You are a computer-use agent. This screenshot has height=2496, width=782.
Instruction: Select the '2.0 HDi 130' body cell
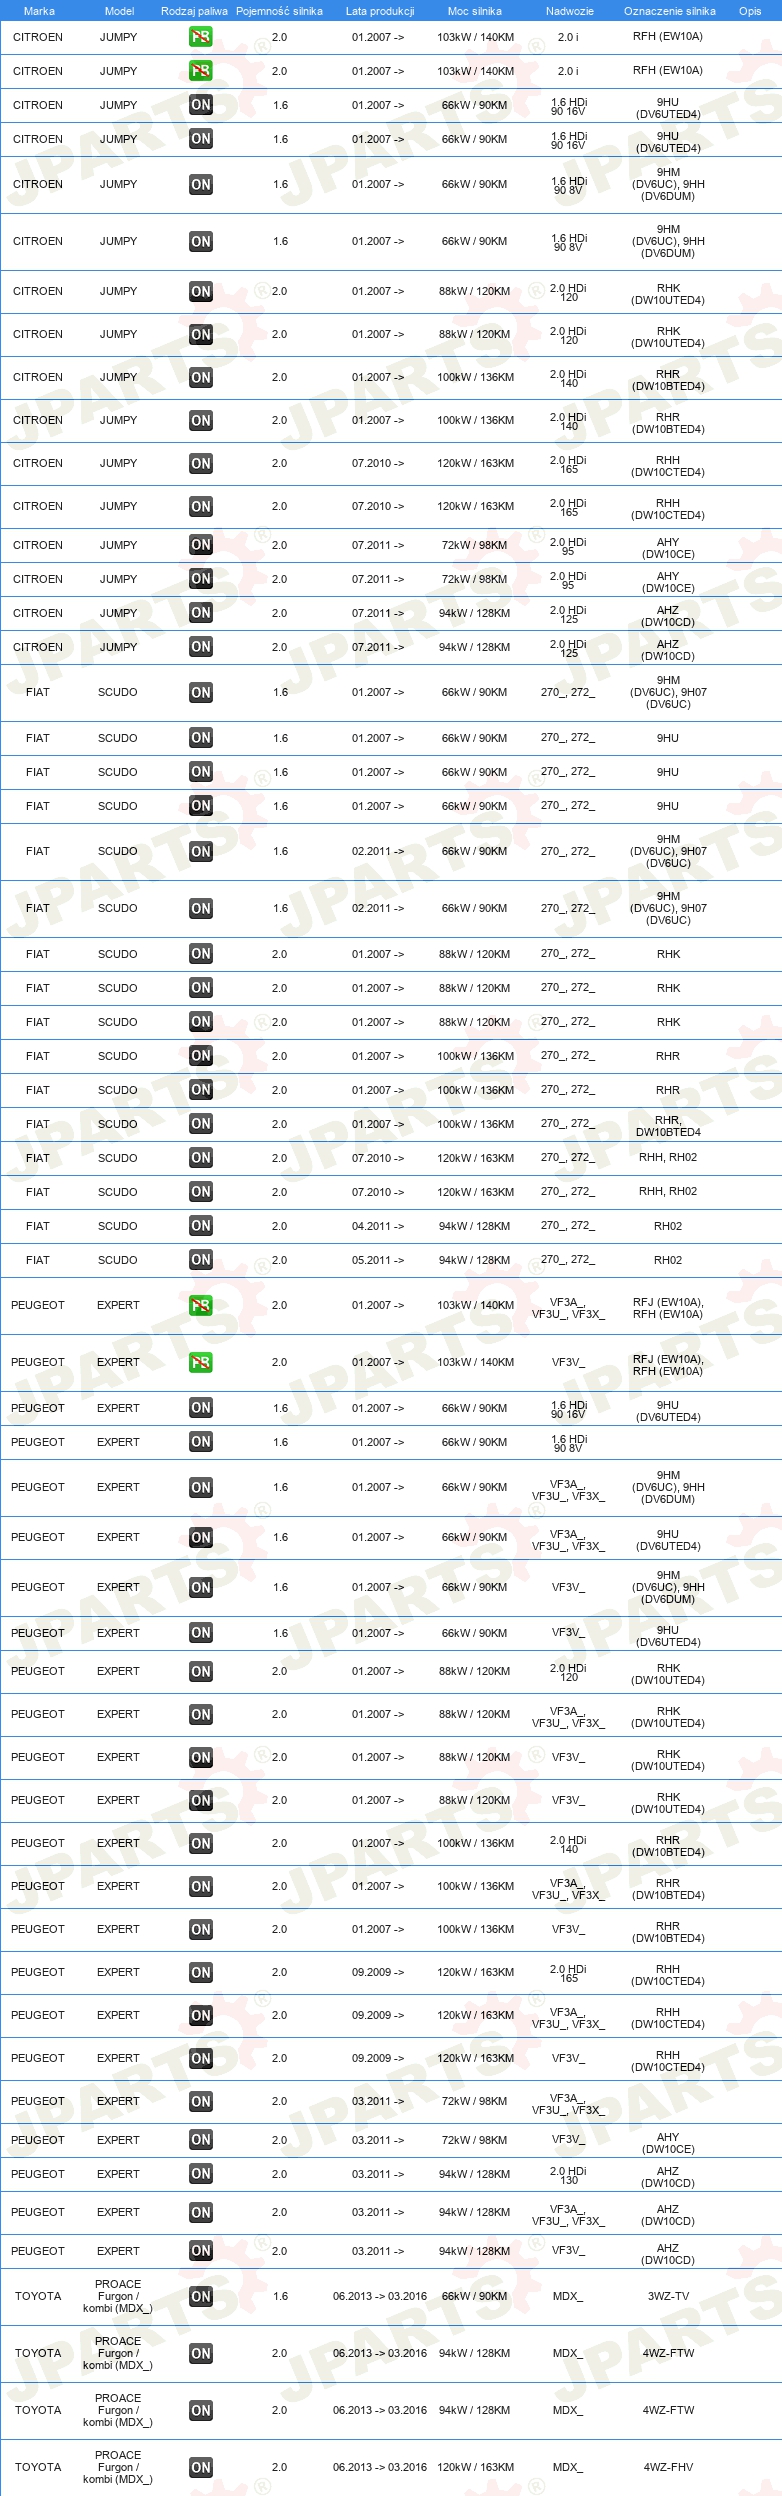[x=568, y=2175]
